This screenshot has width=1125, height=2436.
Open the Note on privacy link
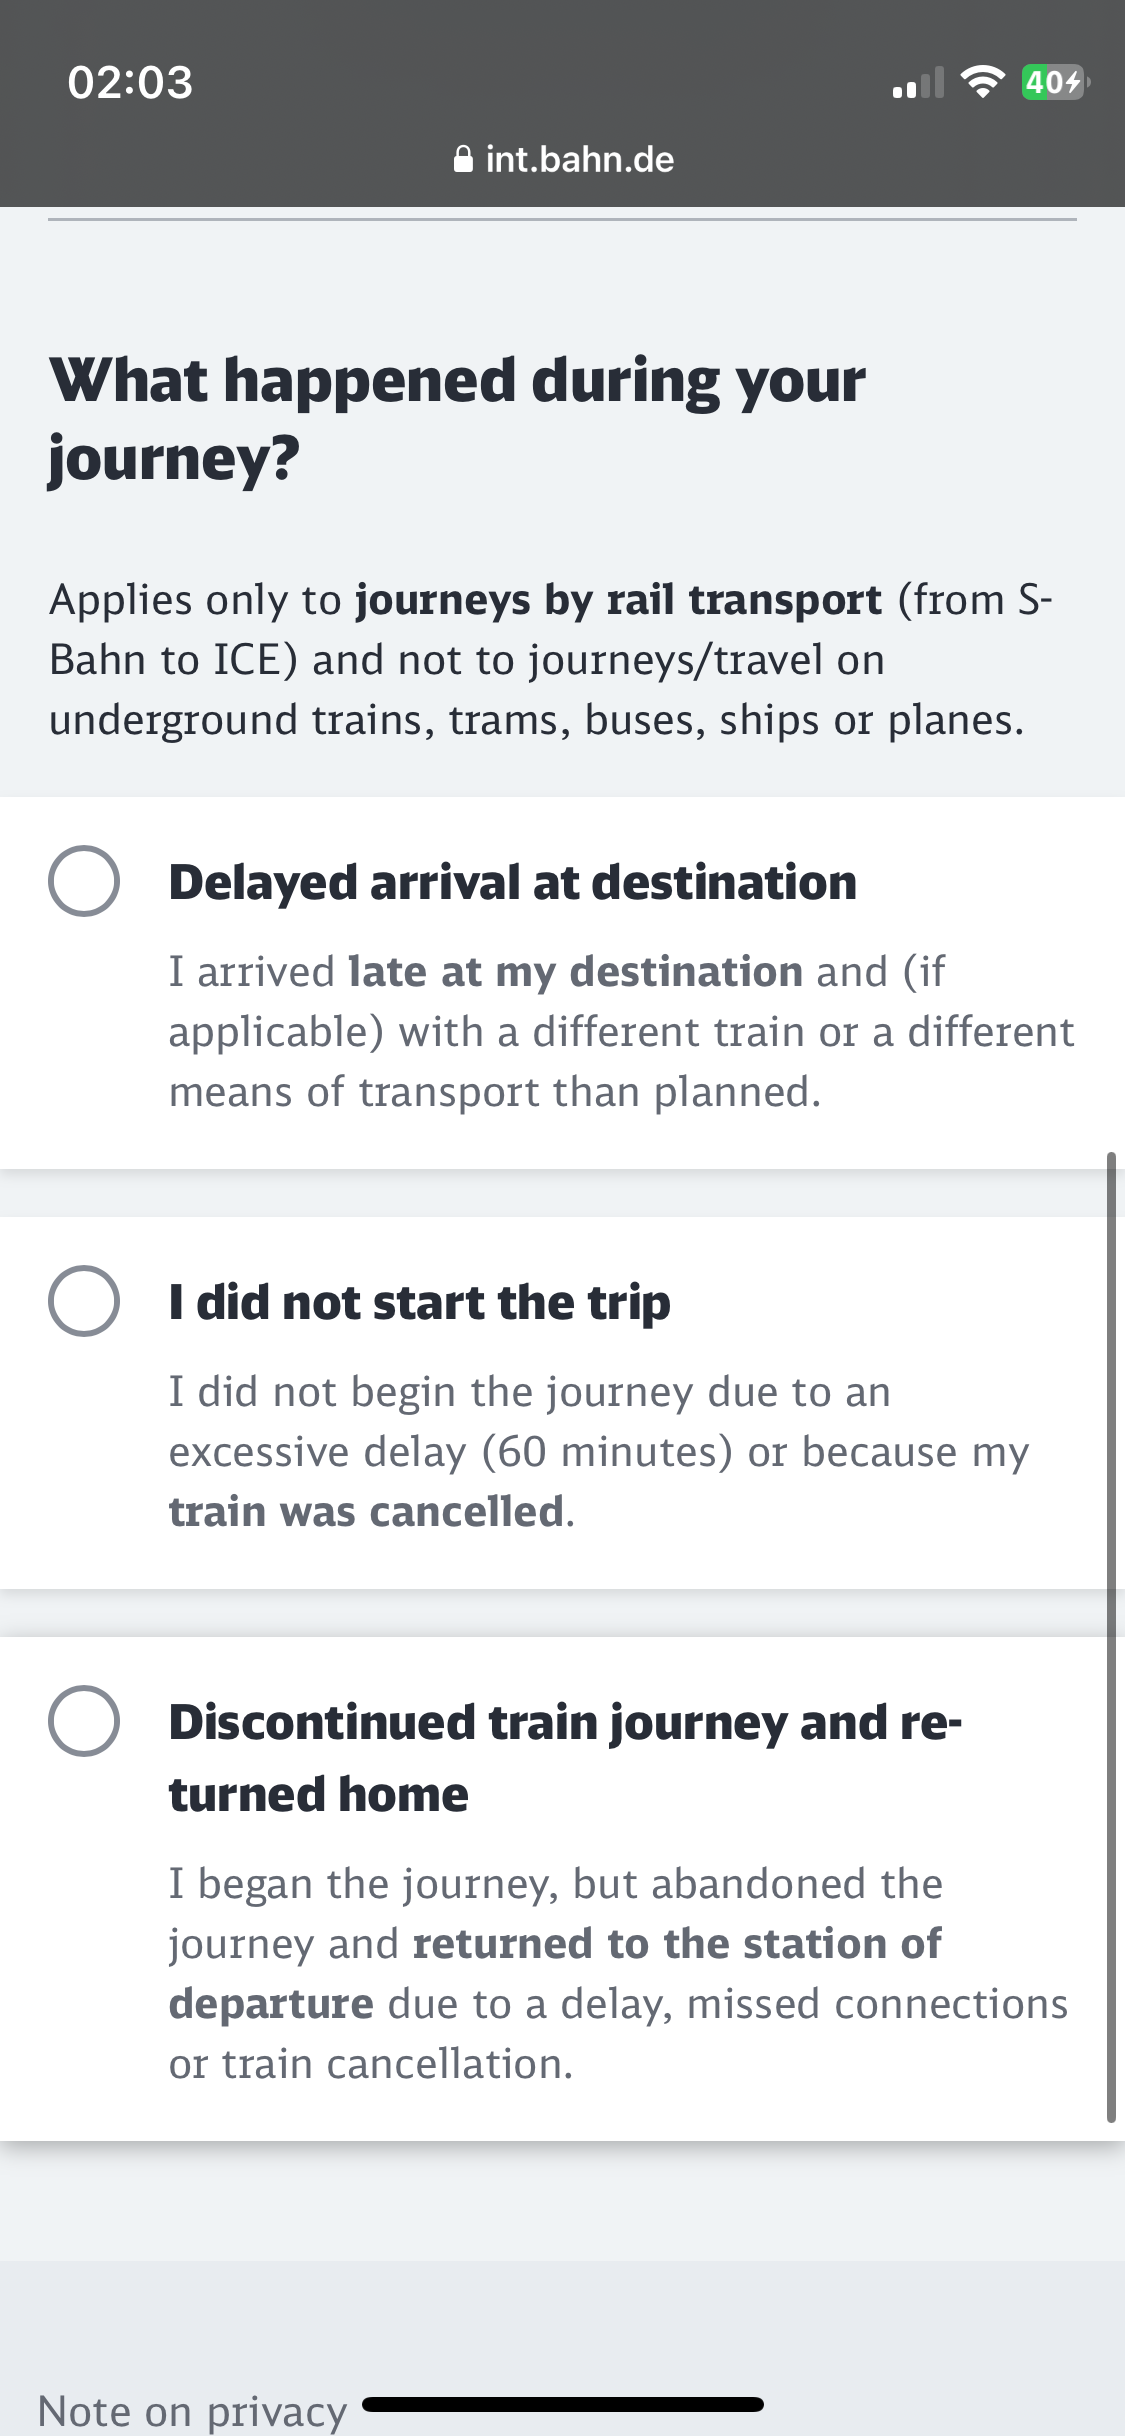coord(192,2410)
